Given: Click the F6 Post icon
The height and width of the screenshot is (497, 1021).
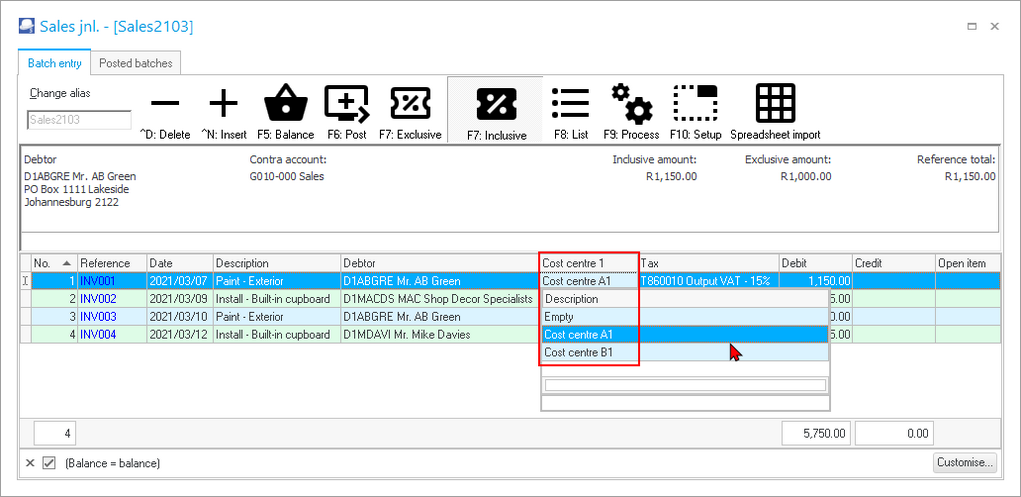Looking at the screenshot, I should (346, 104).
